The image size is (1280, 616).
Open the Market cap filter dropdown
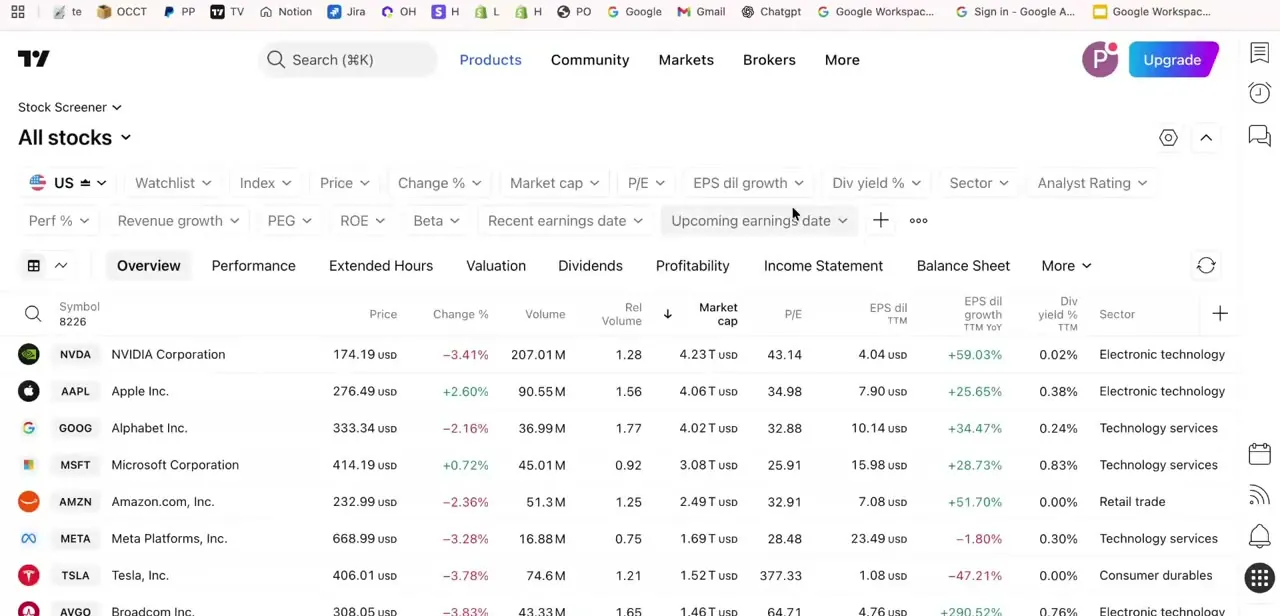pos(554,183)
